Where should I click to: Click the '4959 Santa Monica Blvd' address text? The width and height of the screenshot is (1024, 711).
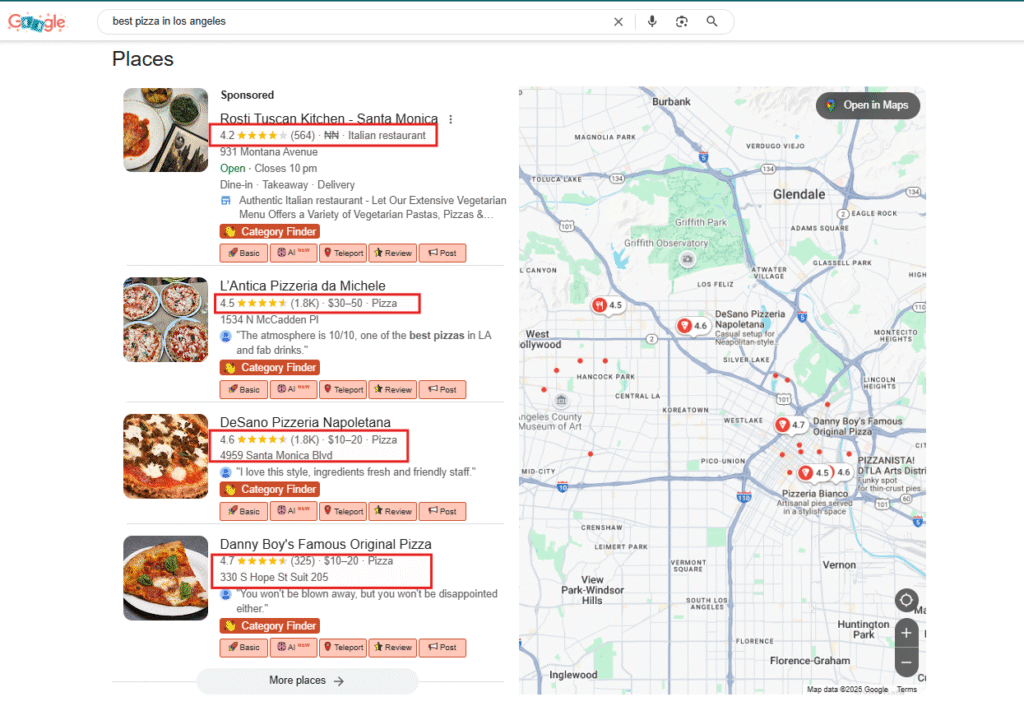(276, 455)
